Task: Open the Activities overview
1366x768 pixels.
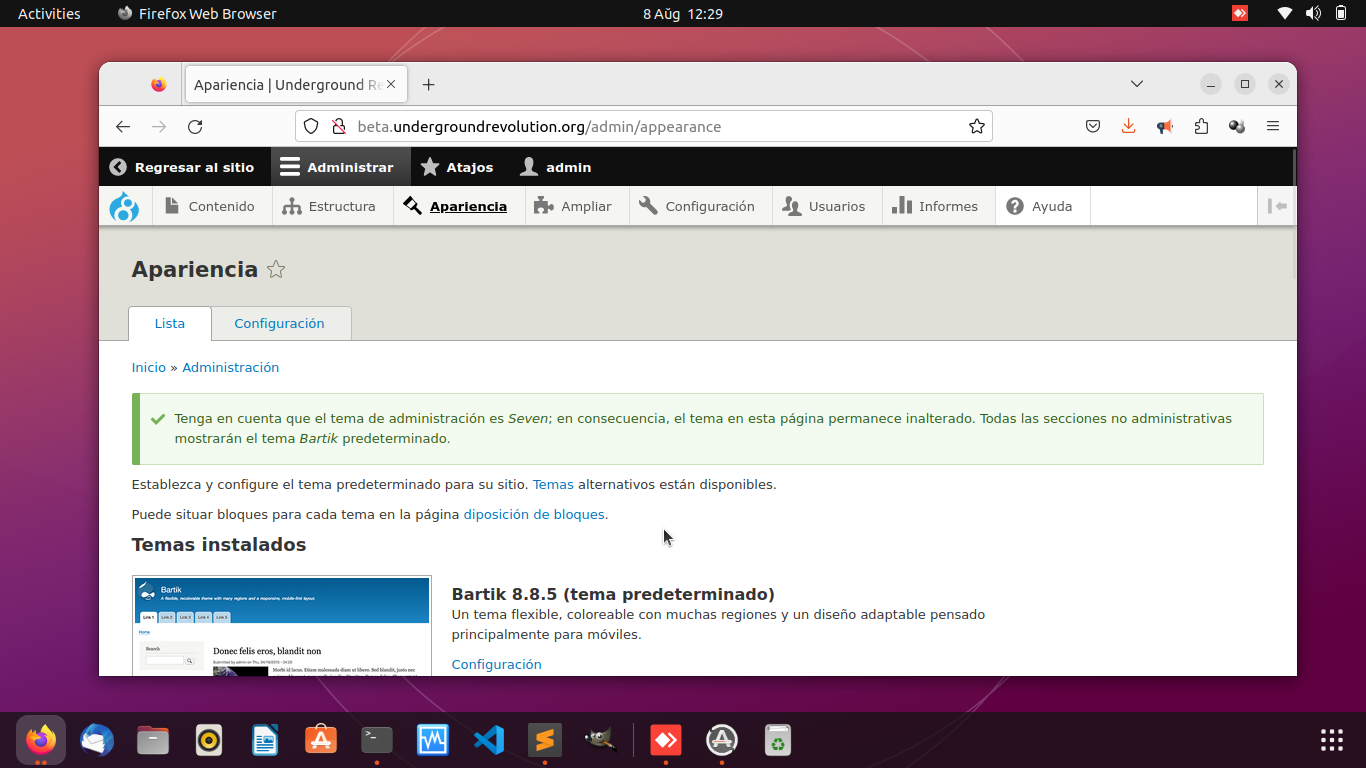Action: pyautogui.click(x=49, y=13)
